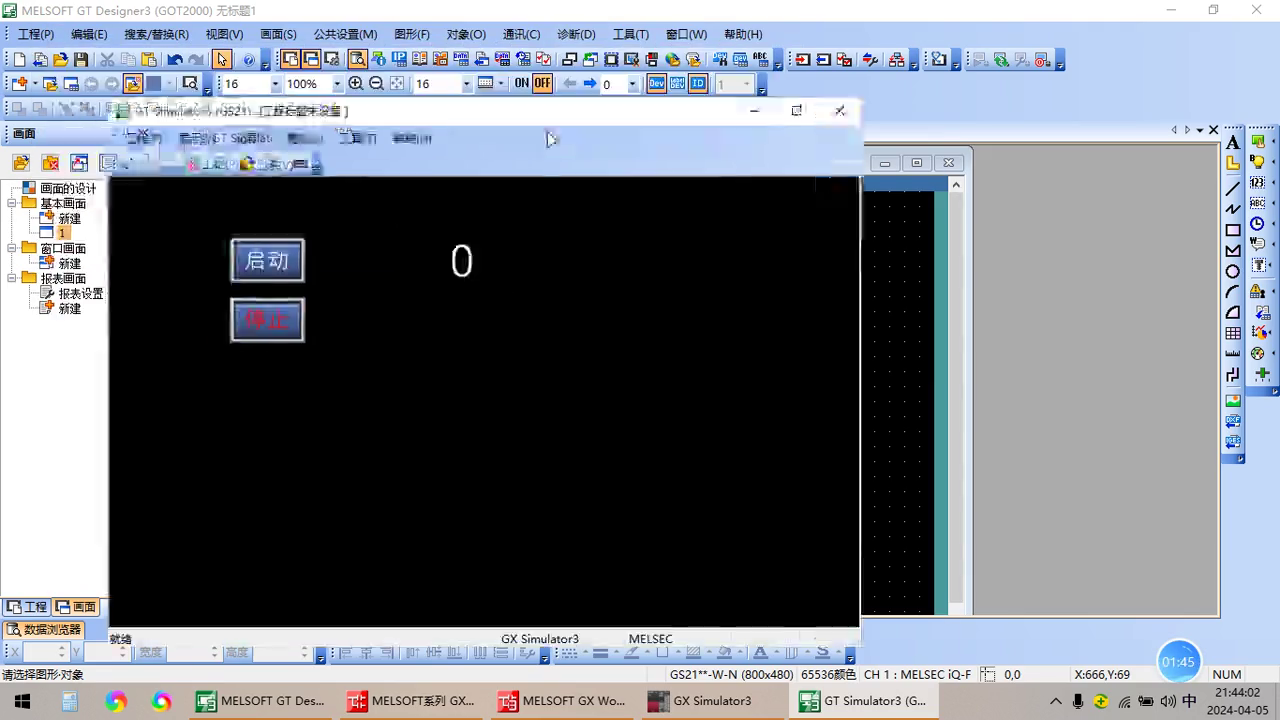The image size is (1280, 720).
Task: Collapse the 基本画面 tree folder
Action: 12,203
